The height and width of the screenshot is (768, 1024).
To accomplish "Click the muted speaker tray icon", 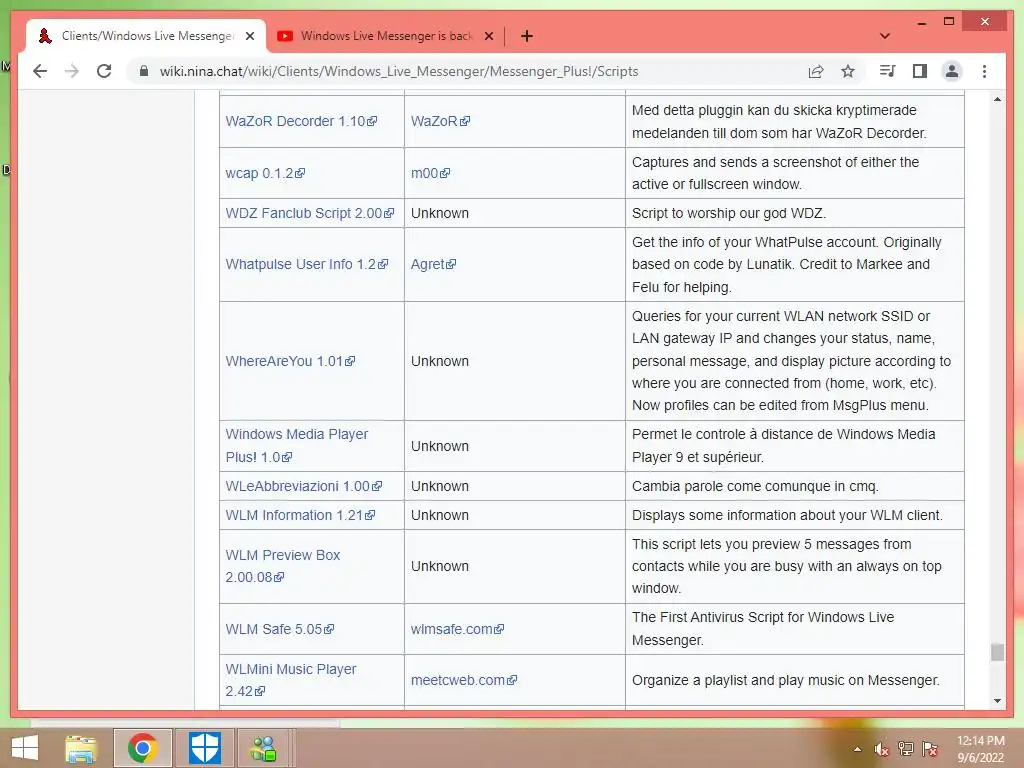I will (x=882, y=749).
